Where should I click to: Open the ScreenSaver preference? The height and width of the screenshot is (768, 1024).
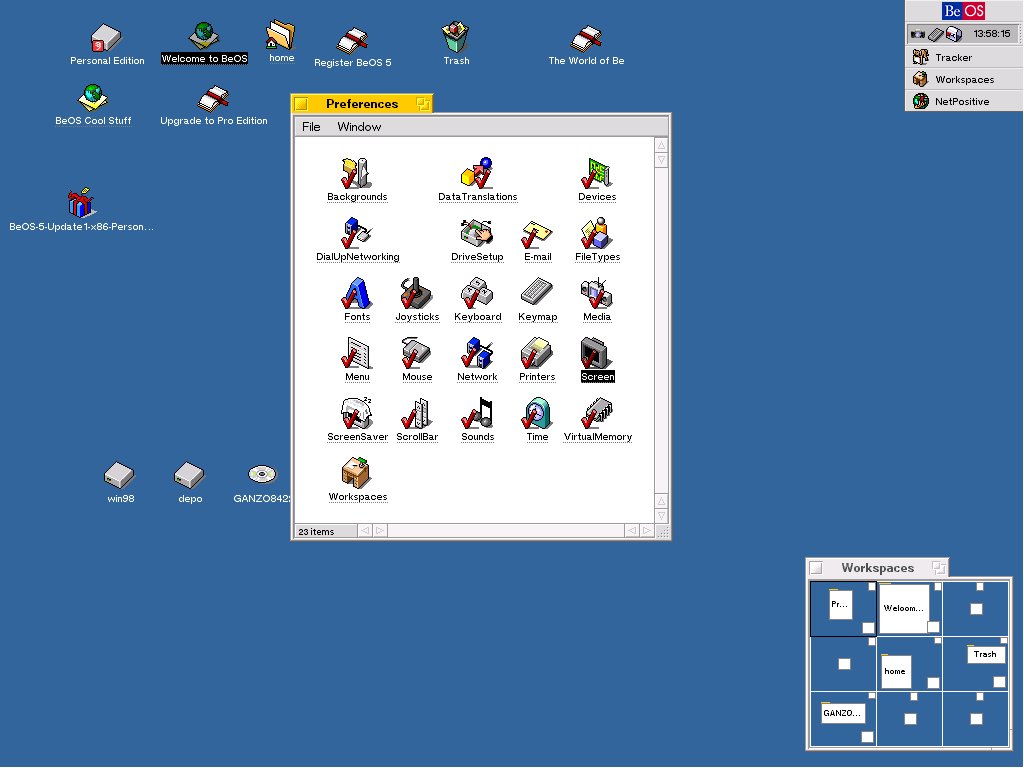click(x=357, y=414)
